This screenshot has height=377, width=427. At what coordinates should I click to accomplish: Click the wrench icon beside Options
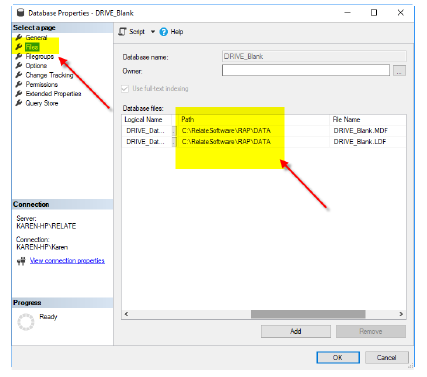point(19,65)
